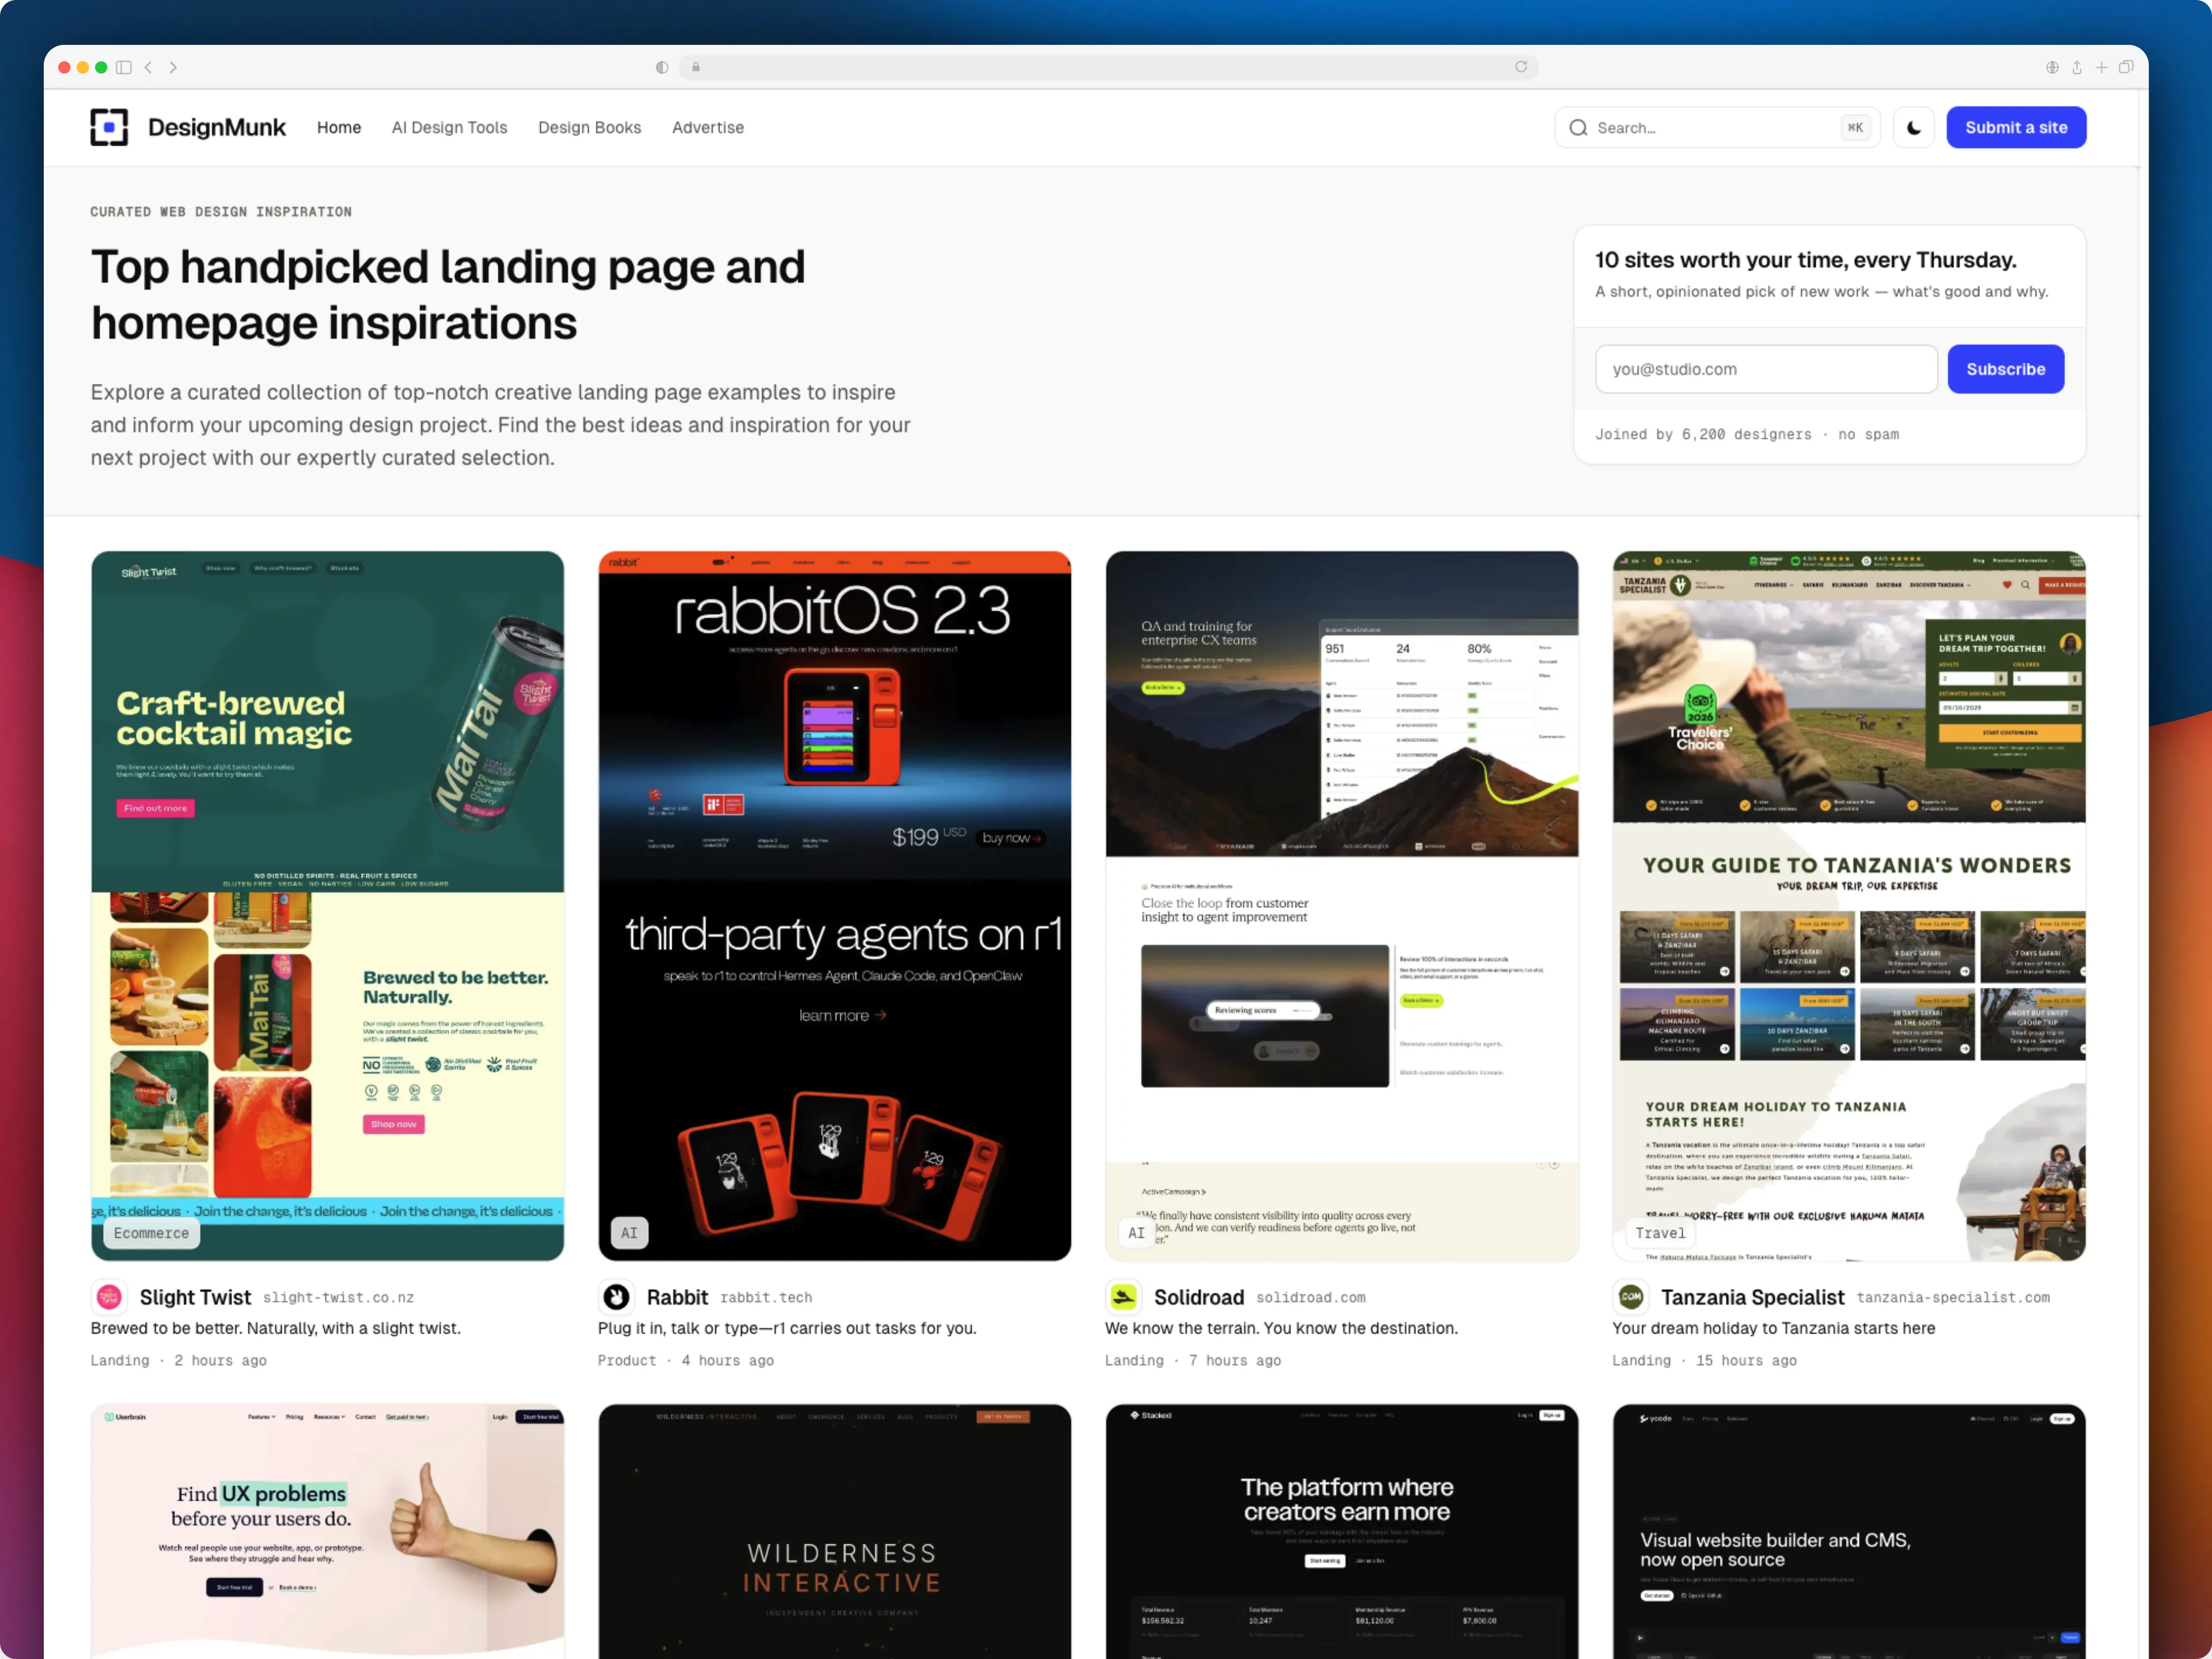The width and height of the screenshot is (2212, 1659).
Task: Click 'Your dream holiday to Tanzania' description
Action: pos(1773,1328)
